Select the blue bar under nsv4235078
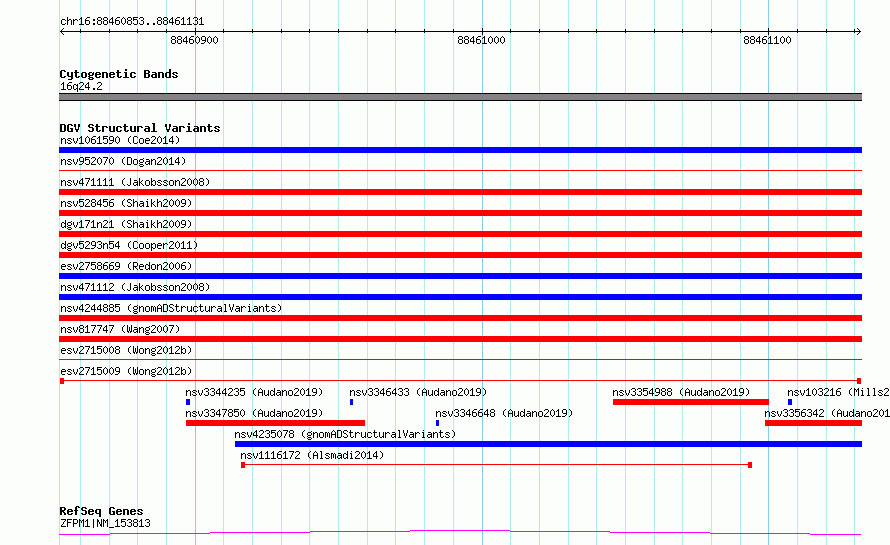 (548, 444)
